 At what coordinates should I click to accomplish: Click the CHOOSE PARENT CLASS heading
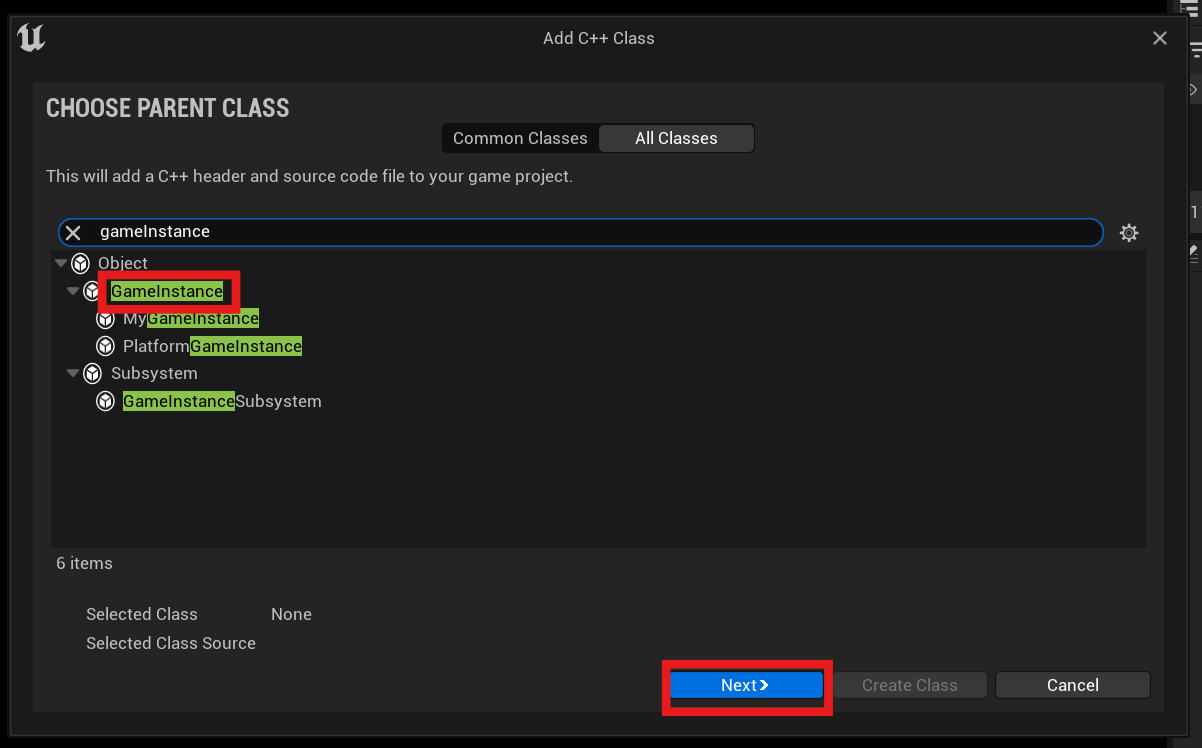[168, 108]
